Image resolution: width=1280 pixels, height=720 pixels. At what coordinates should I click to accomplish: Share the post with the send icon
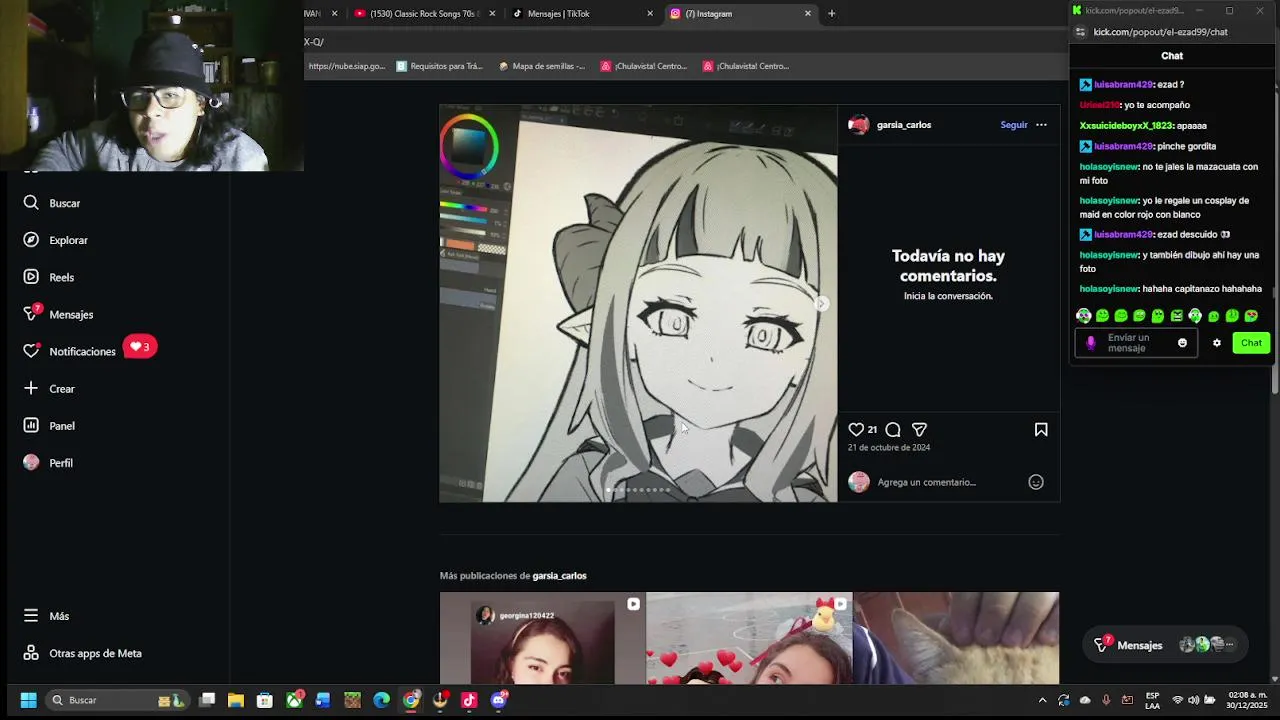tap(919, 429)
